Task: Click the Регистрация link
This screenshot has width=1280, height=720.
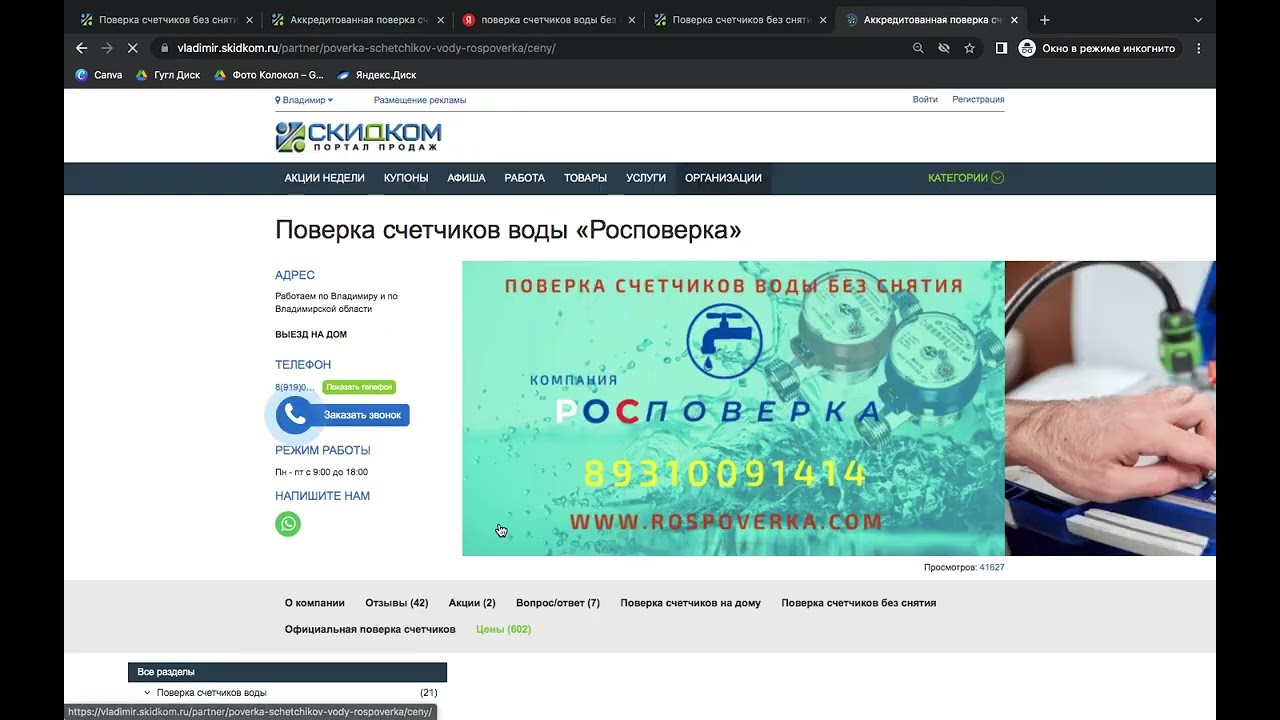Action: point(978,100)
